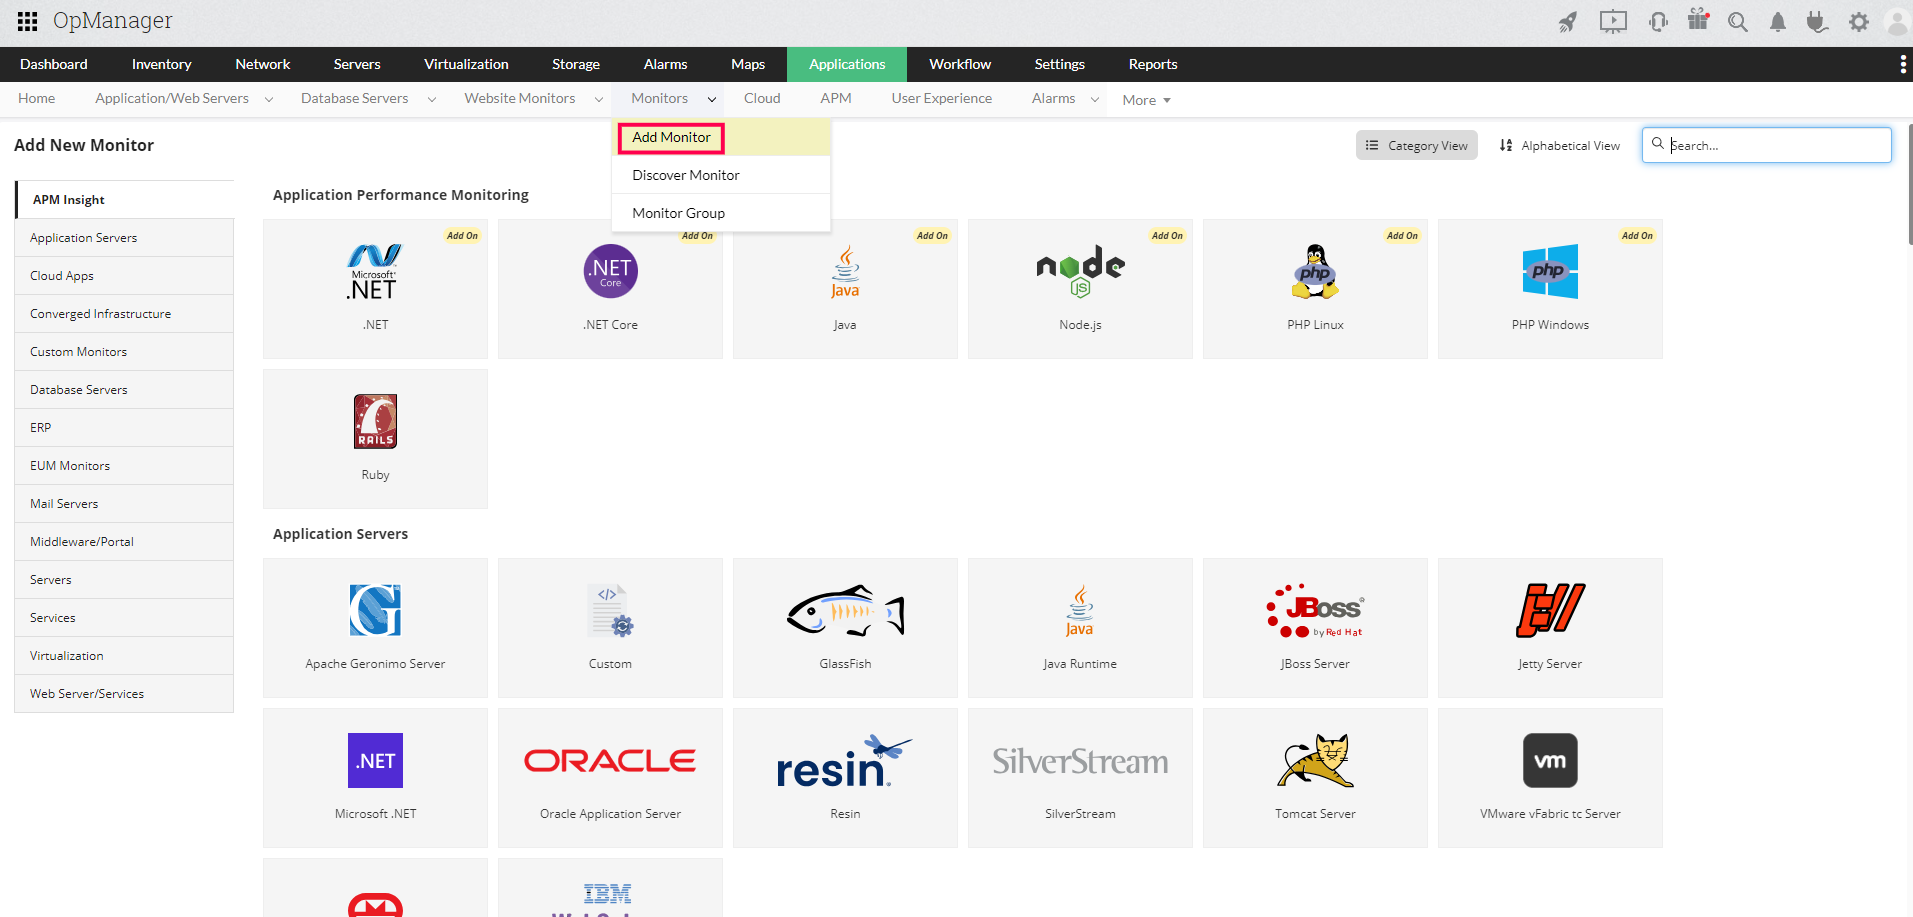Switch to the Workflow tab

[x=959, y=64]
